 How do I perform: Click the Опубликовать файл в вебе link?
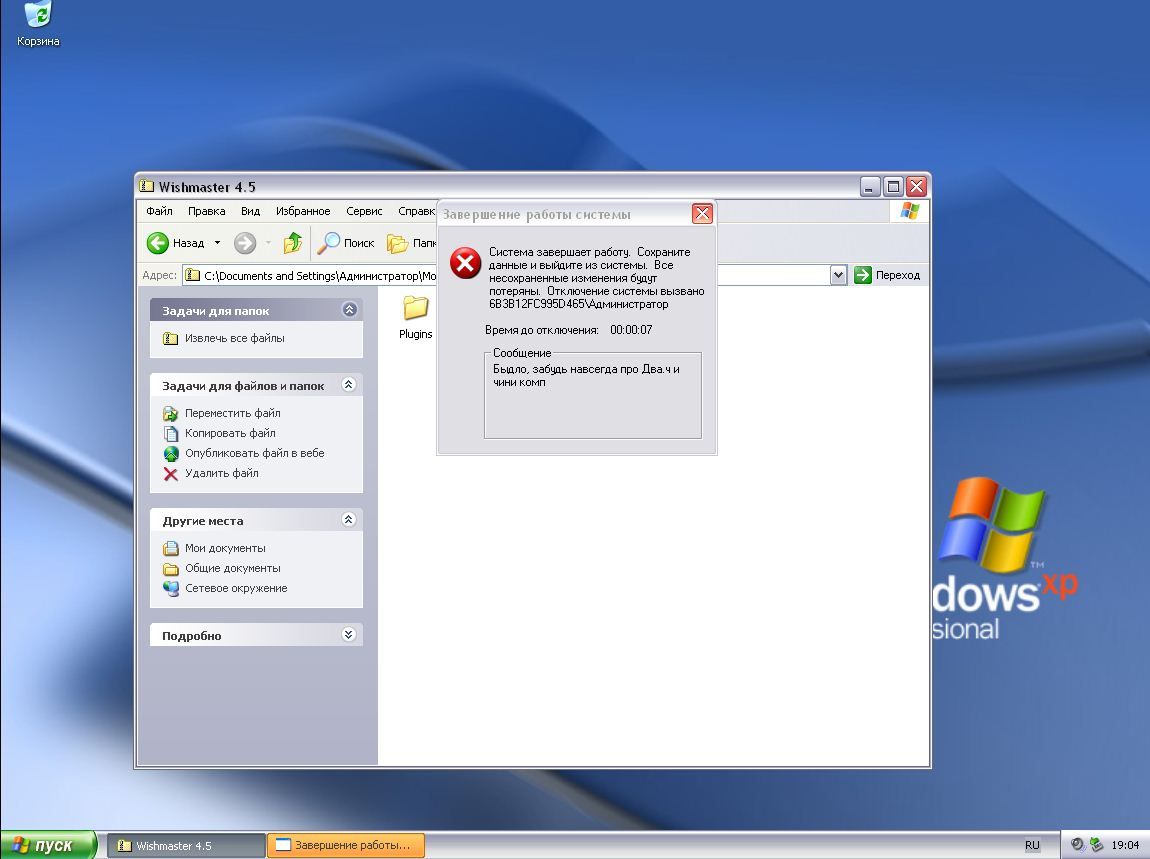(x=254, y=453)
